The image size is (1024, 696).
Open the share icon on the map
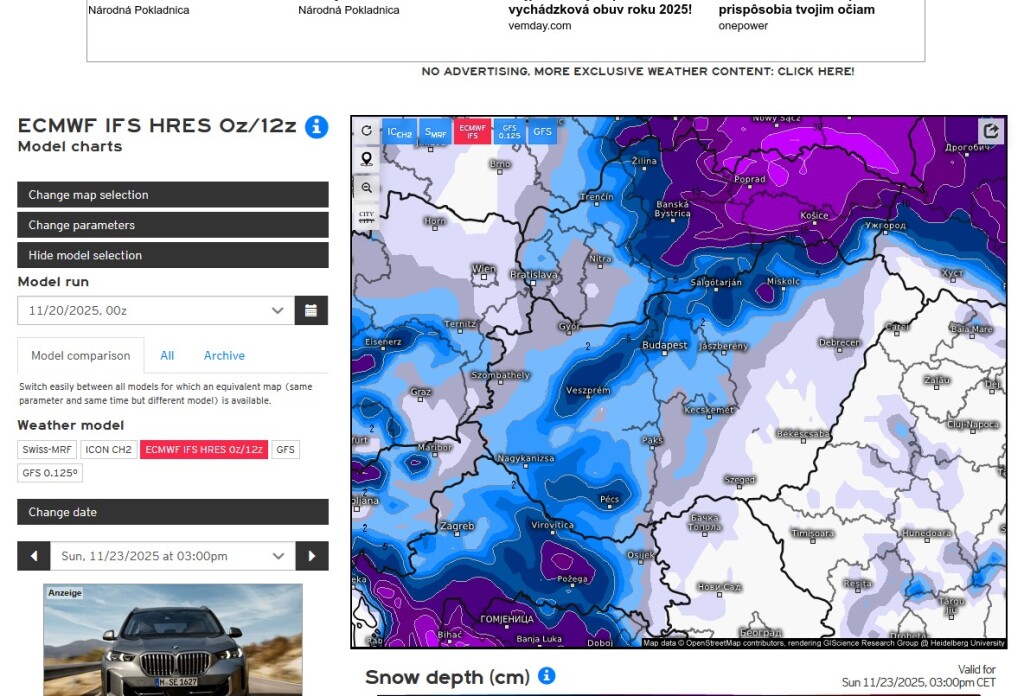point(991,131)
